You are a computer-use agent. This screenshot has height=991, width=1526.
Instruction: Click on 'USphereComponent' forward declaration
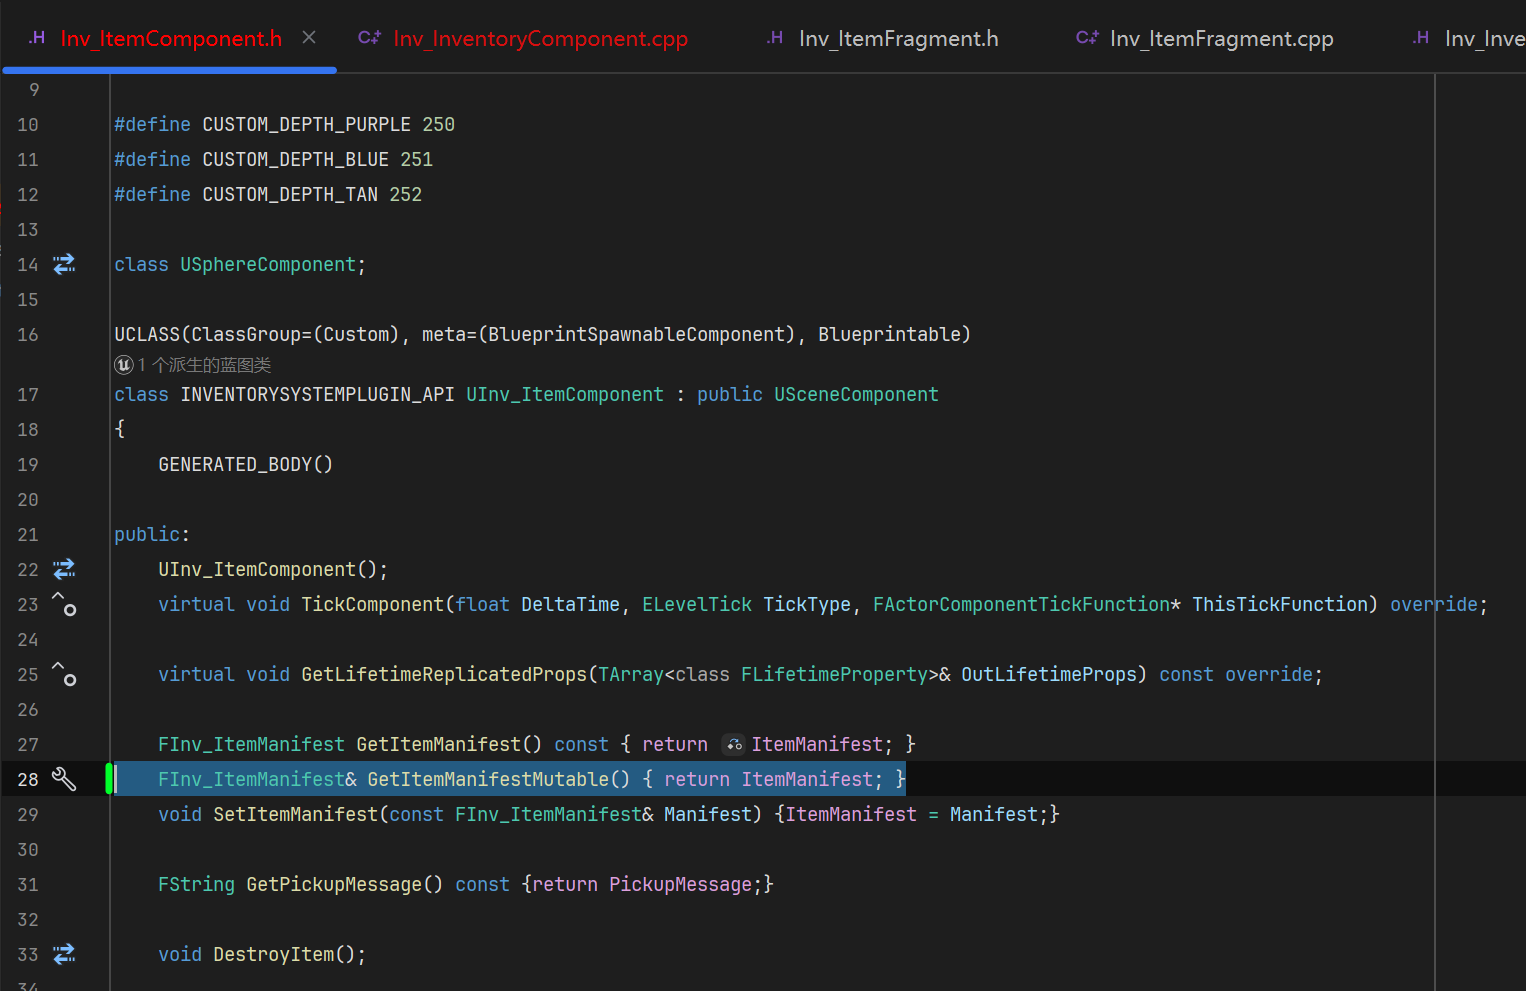click(268, 264)
